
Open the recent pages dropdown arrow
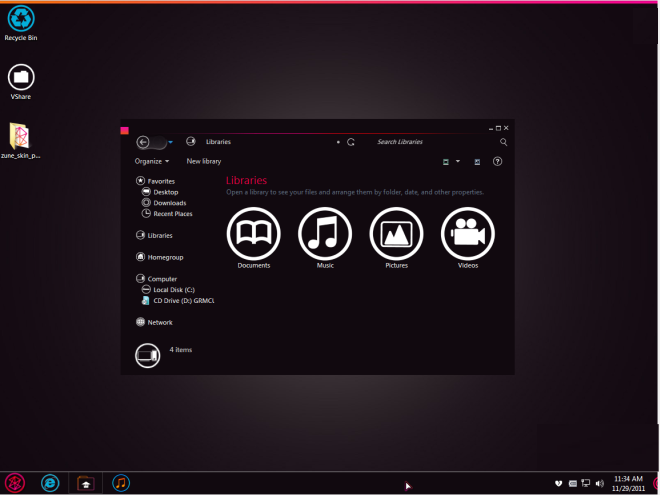(x=170, y=142)
